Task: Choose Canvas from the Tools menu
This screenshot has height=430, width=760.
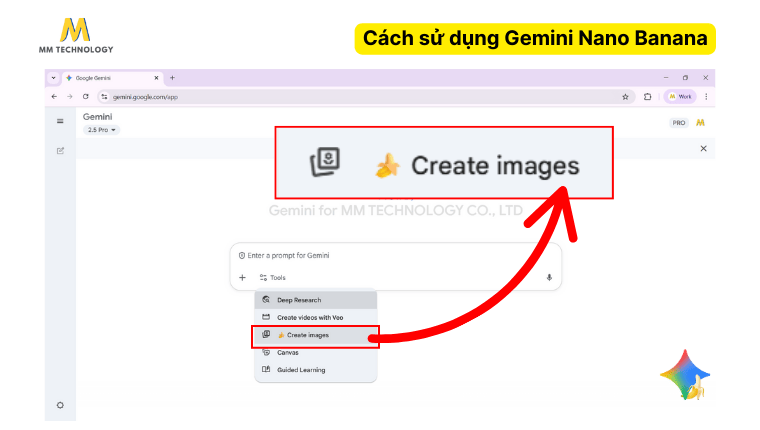Action: click(x=316, y=352)
